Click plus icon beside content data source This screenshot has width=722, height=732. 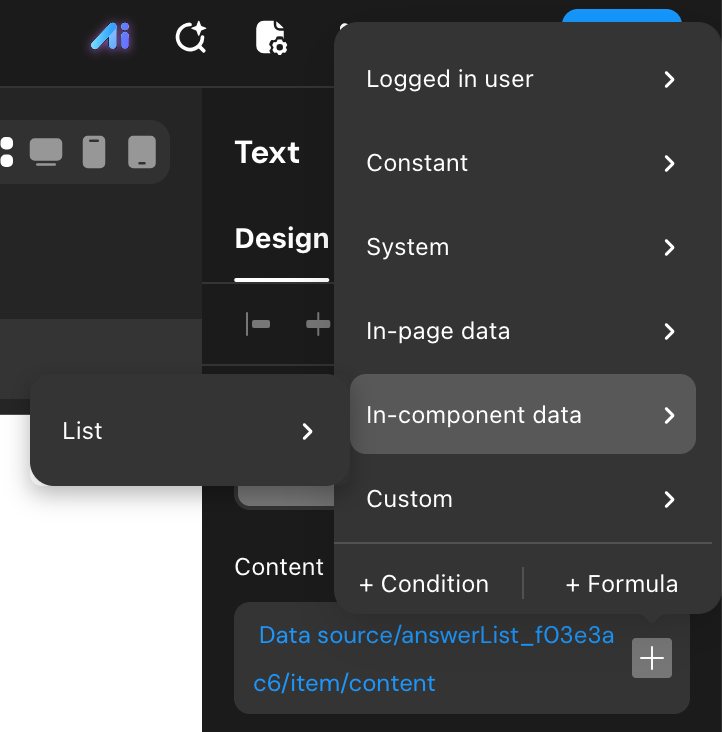[652, 658]
